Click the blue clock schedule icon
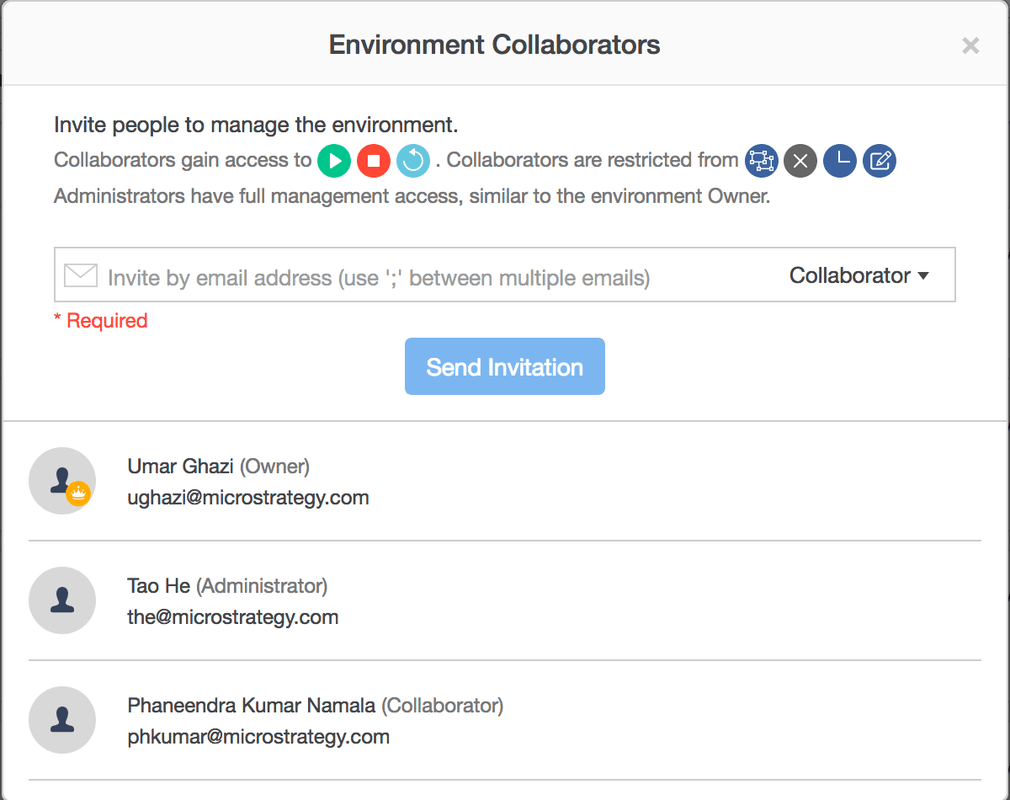The height and width of the screenshot is (800, 1010). 840,160
